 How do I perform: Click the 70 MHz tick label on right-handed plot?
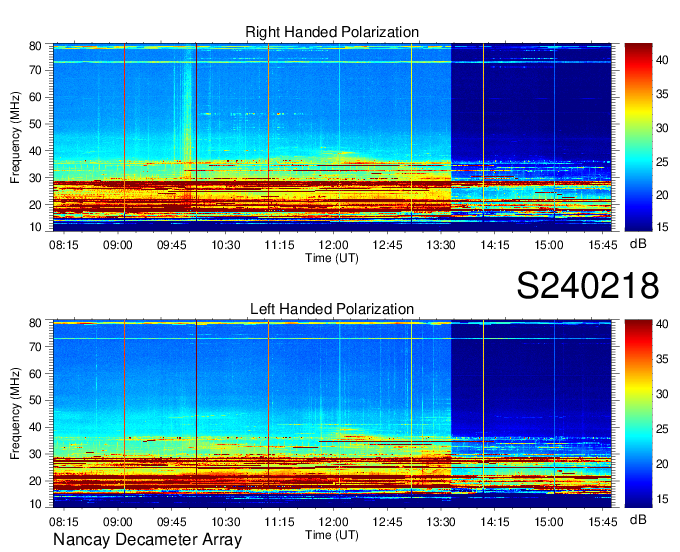(x=35, y=70)
